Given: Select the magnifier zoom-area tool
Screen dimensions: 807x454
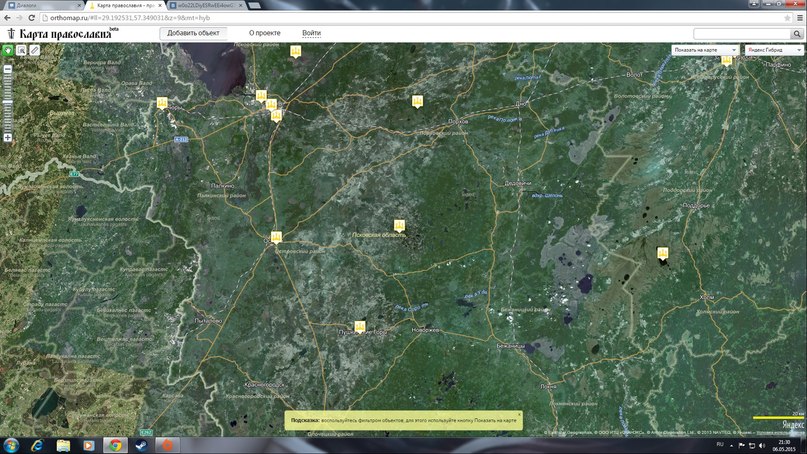Looking at the screenshot, I should (x=21, y=50).
